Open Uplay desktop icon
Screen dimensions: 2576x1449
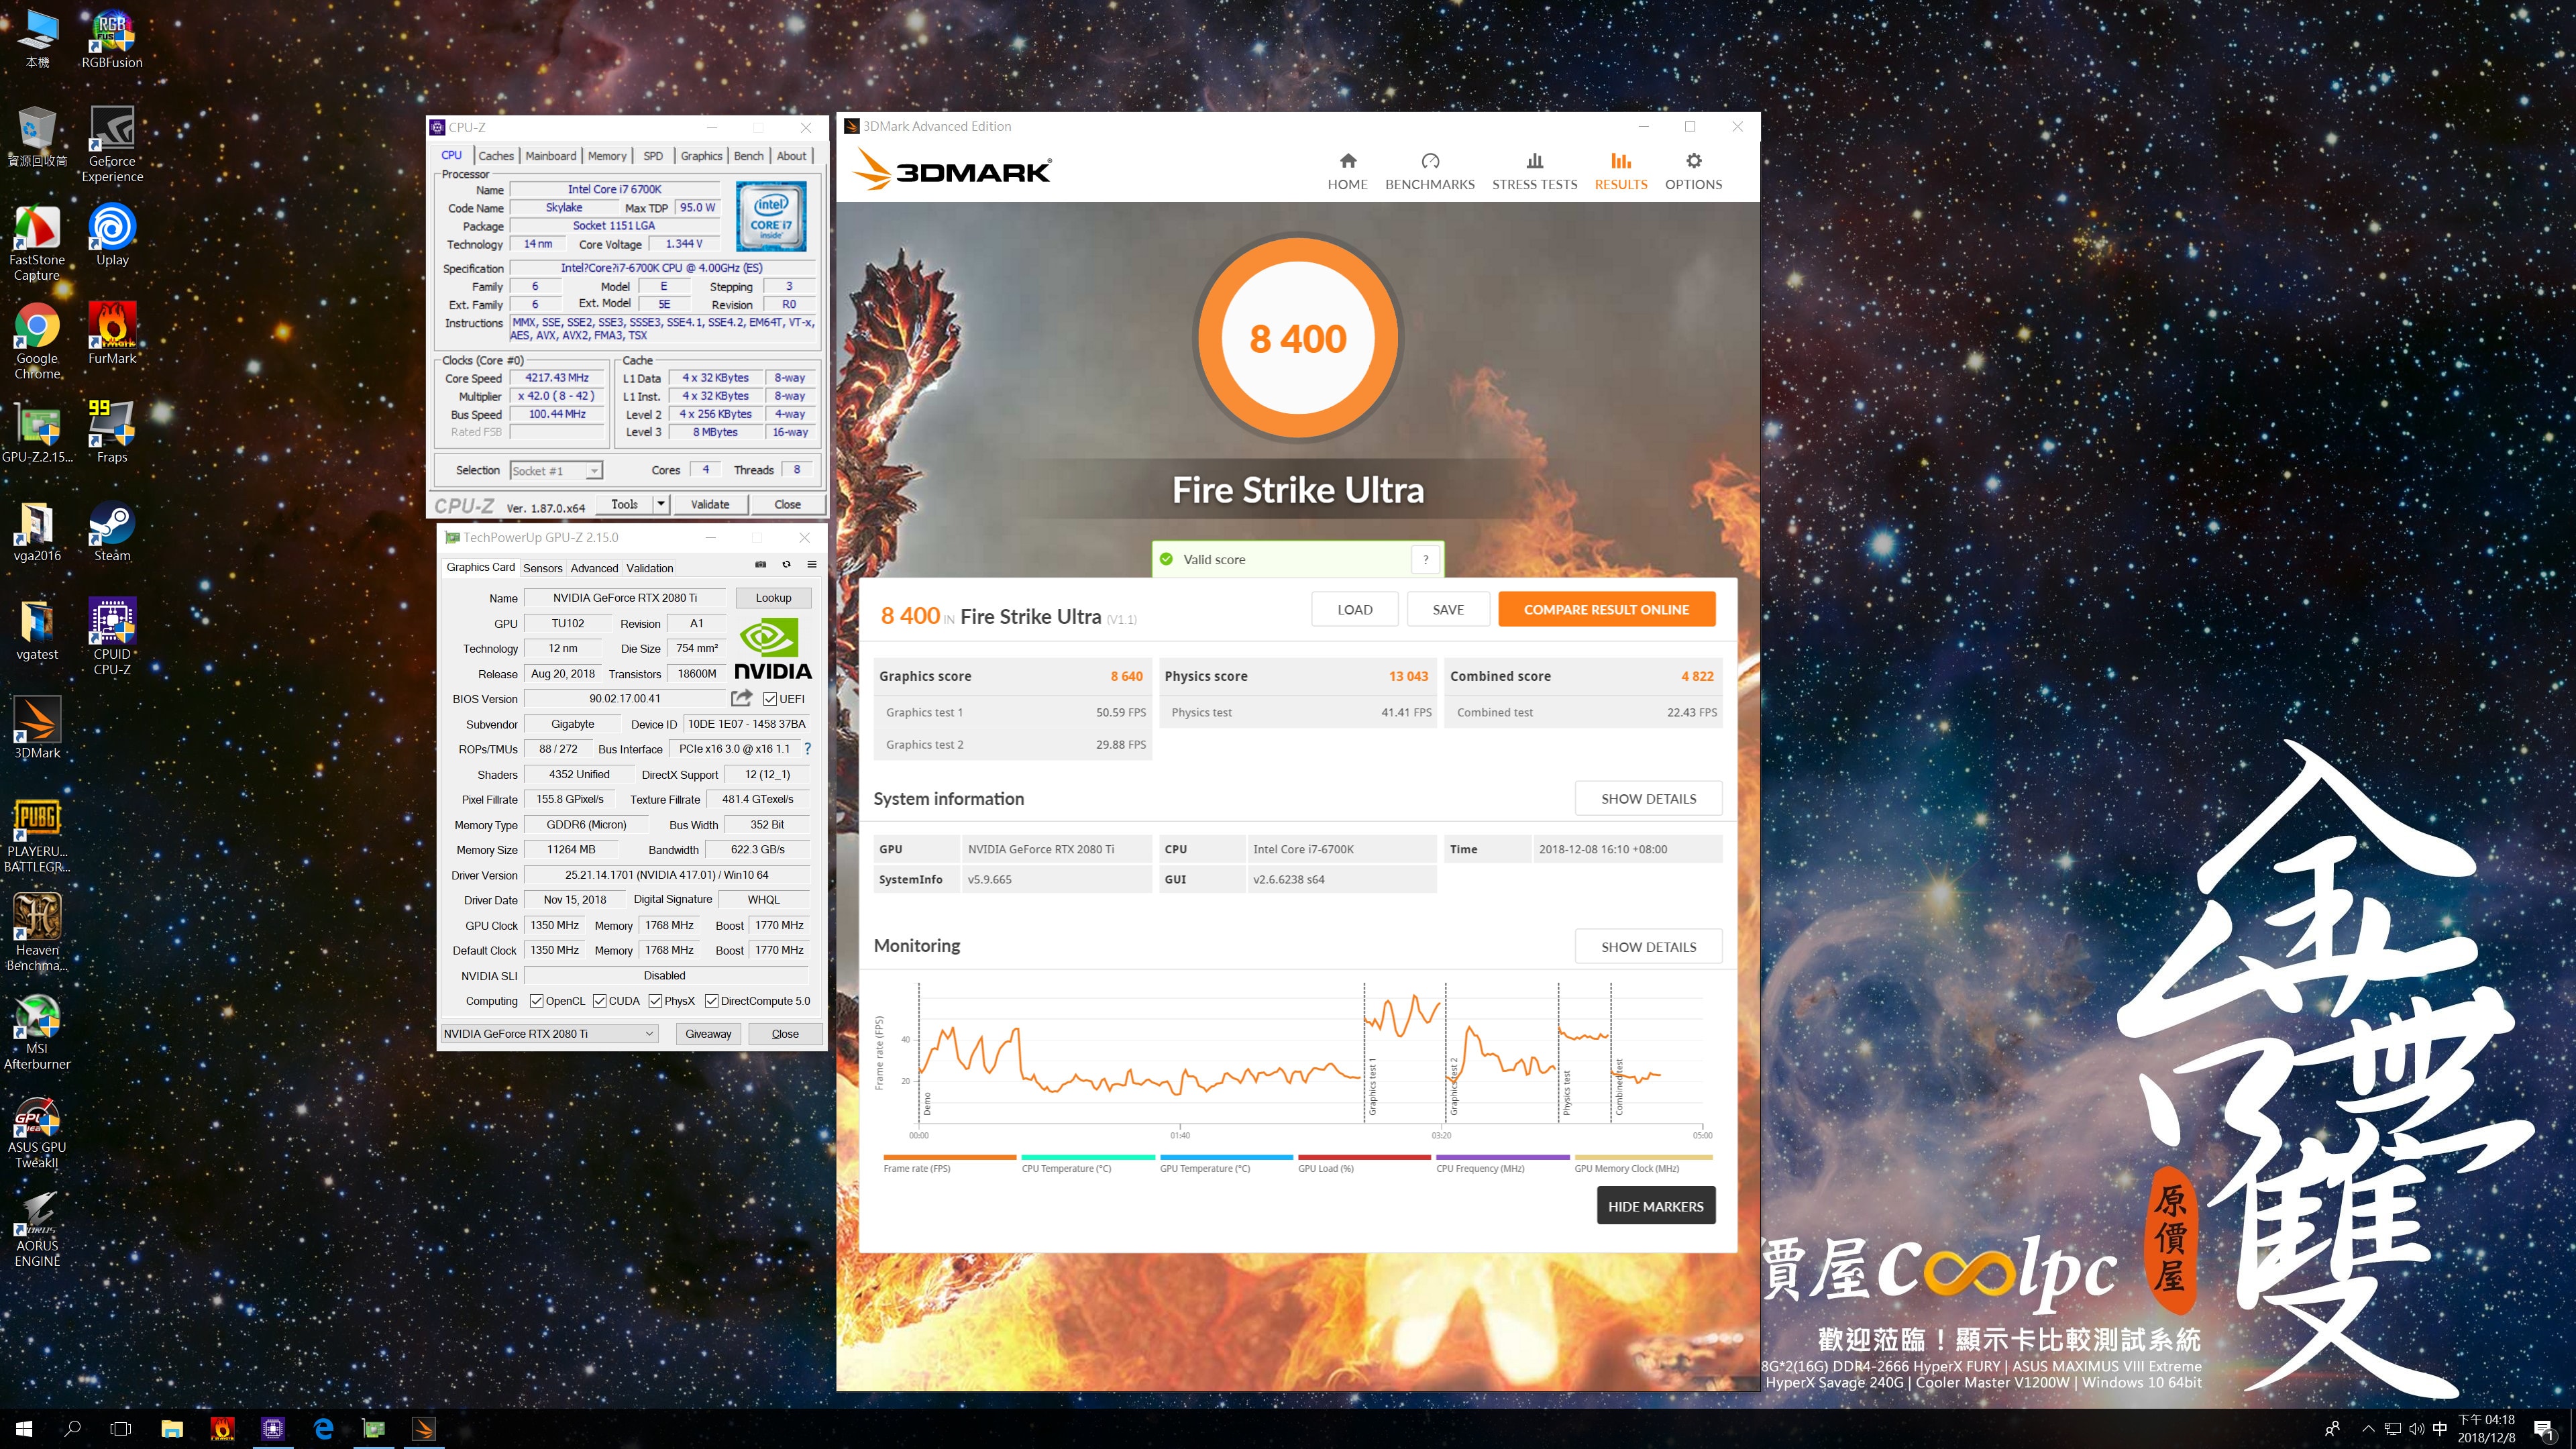(112, 235)
